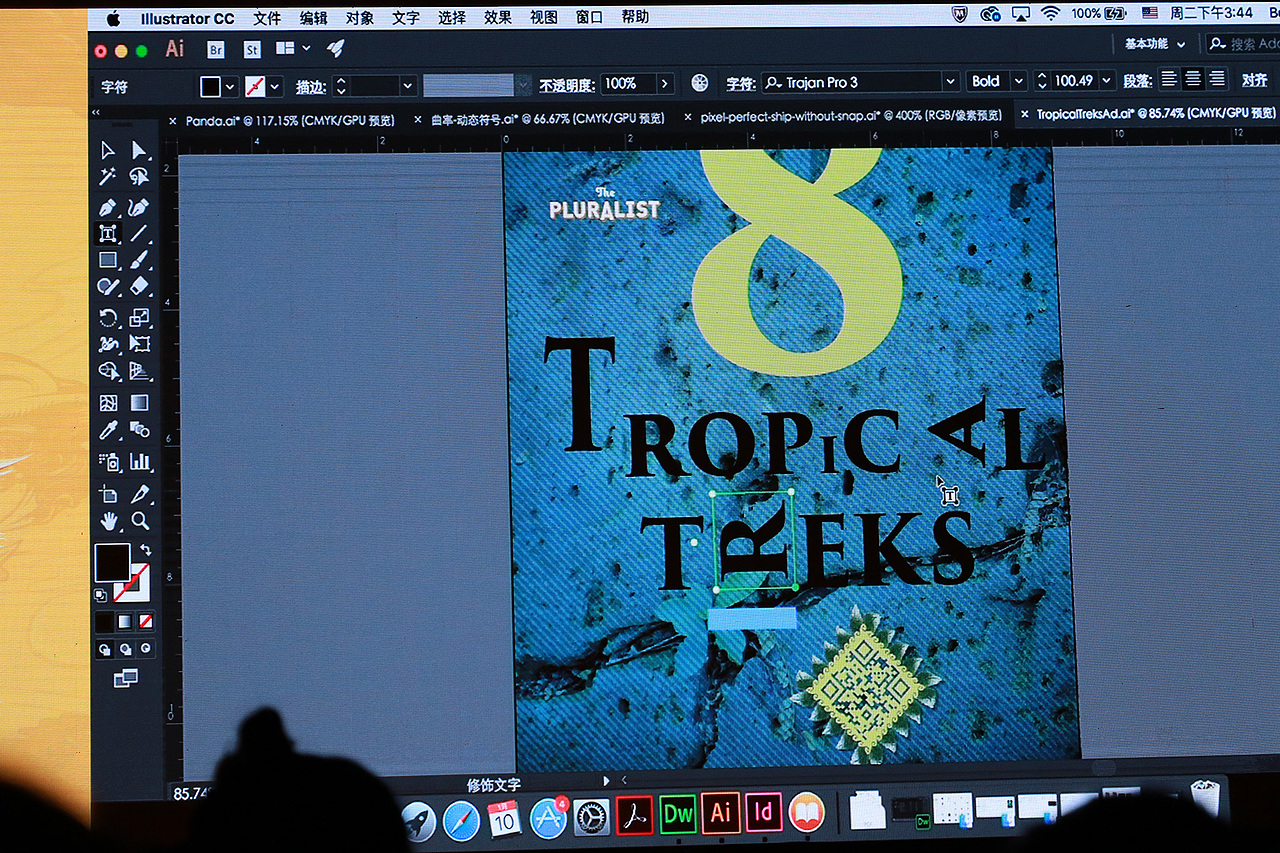Select the Scale tool
This screenshot has width=1280, height=853.
click(x=139, y=318)
